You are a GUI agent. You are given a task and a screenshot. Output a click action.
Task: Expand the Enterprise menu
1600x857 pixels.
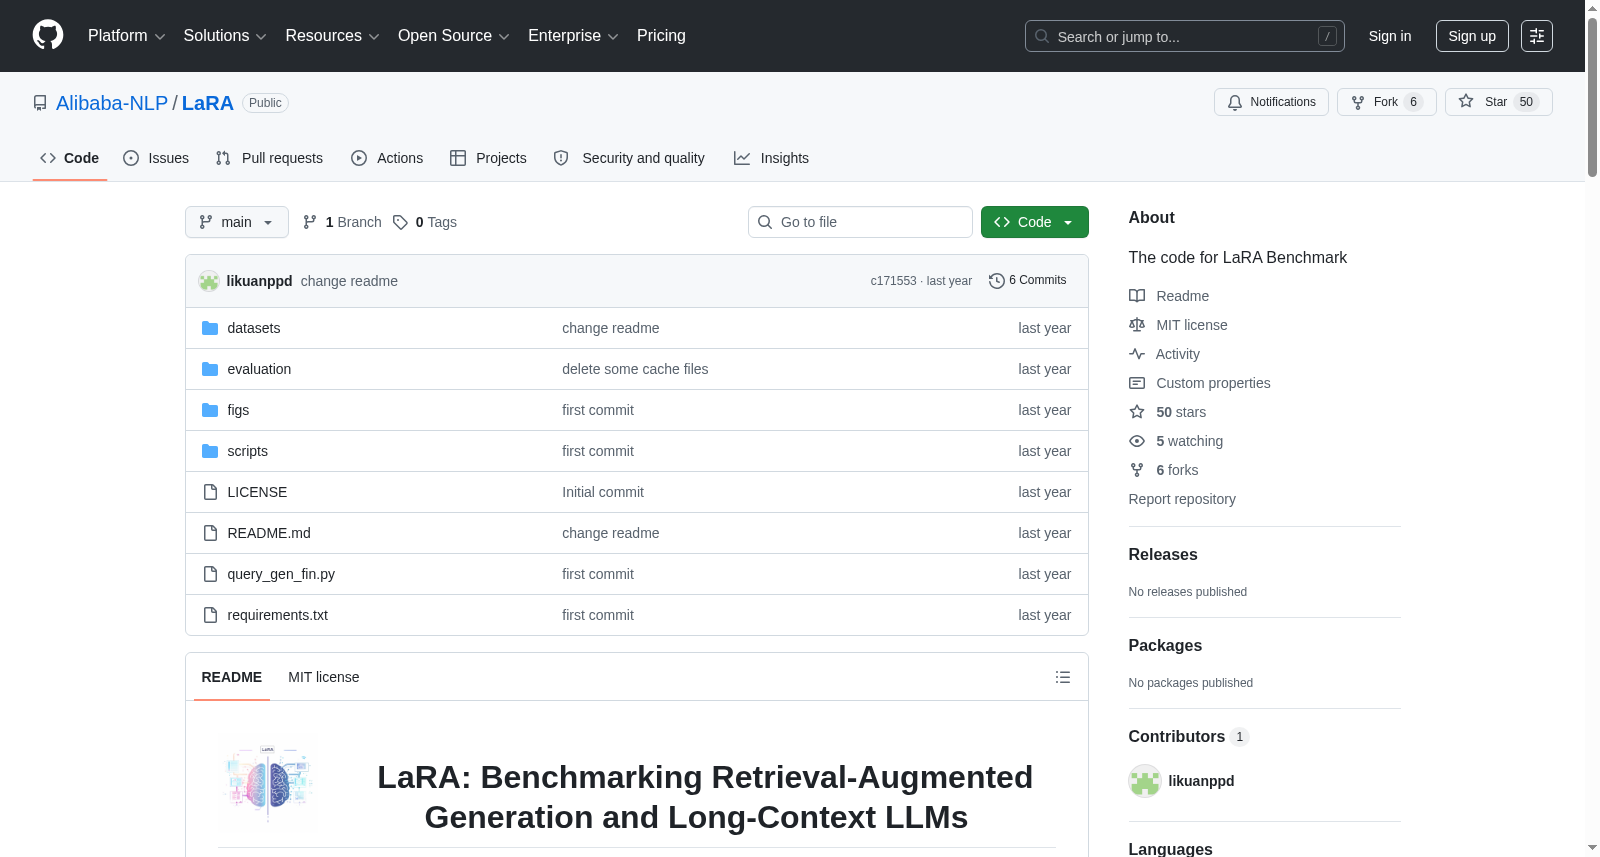573,36
